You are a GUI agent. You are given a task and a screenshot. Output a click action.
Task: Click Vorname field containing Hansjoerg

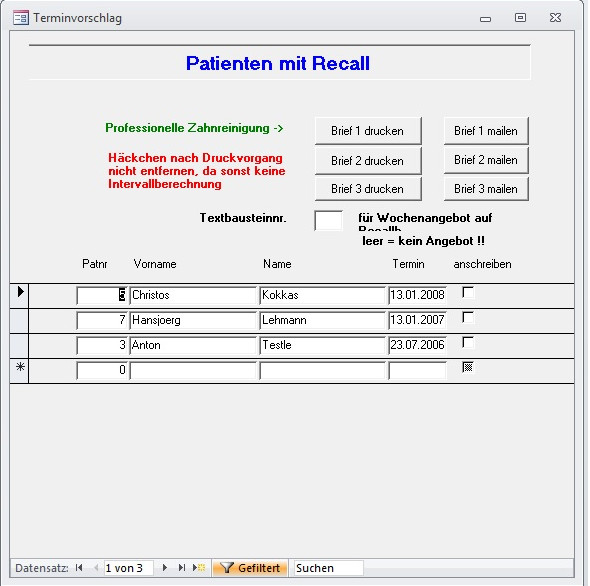click(x=193, y=320)
